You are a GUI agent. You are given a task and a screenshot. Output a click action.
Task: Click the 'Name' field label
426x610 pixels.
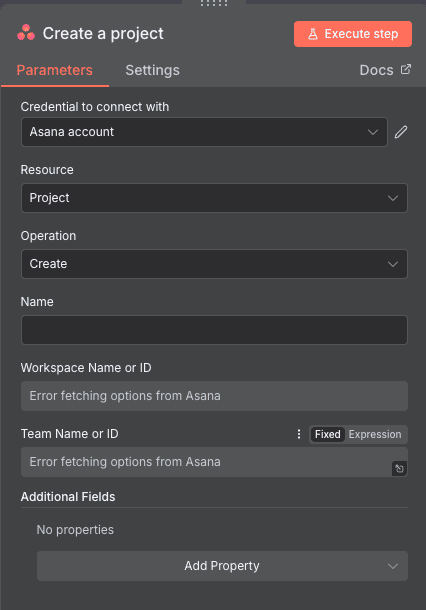[x=37, y=302]
